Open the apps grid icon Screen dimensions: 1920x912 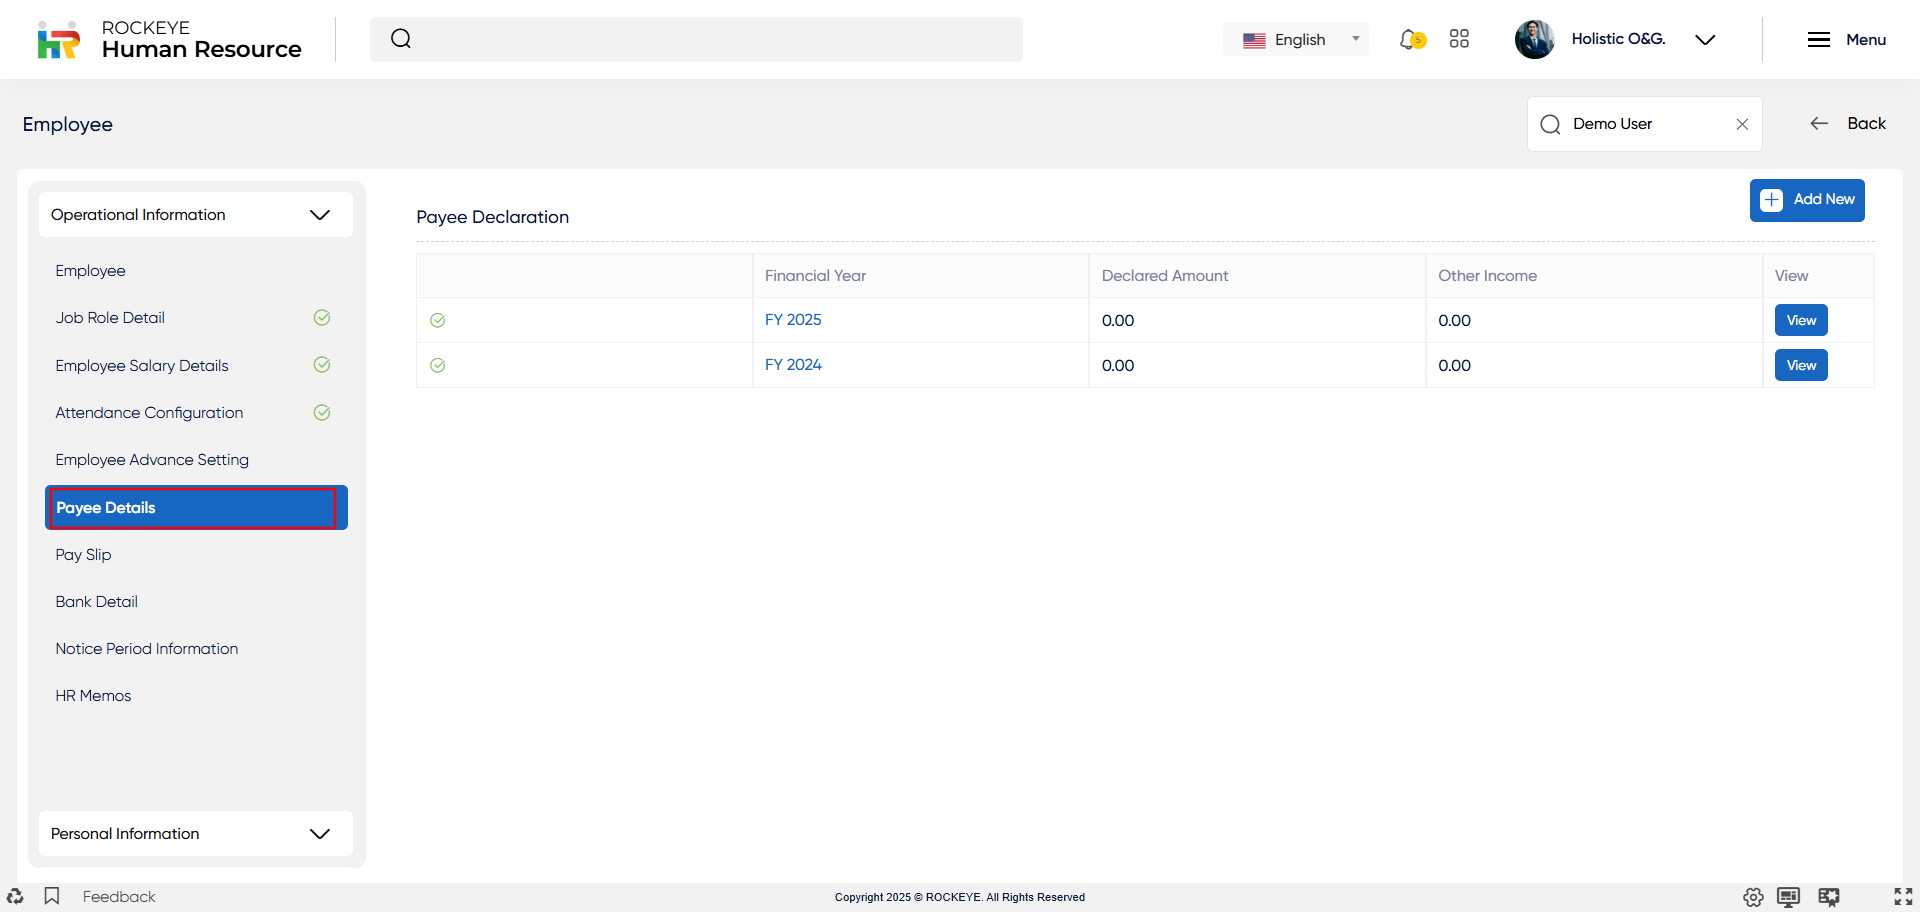[1459, 39]
